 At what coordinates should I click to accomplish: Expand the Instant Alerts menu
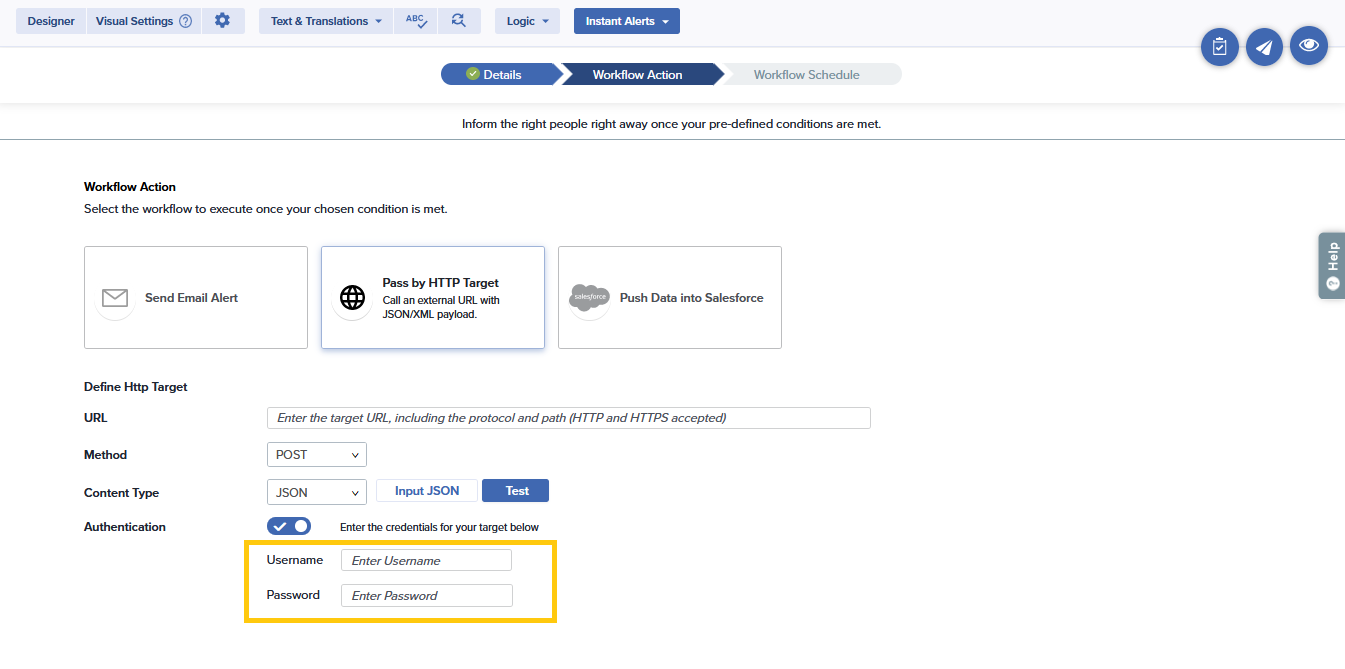tap(626, 21)
